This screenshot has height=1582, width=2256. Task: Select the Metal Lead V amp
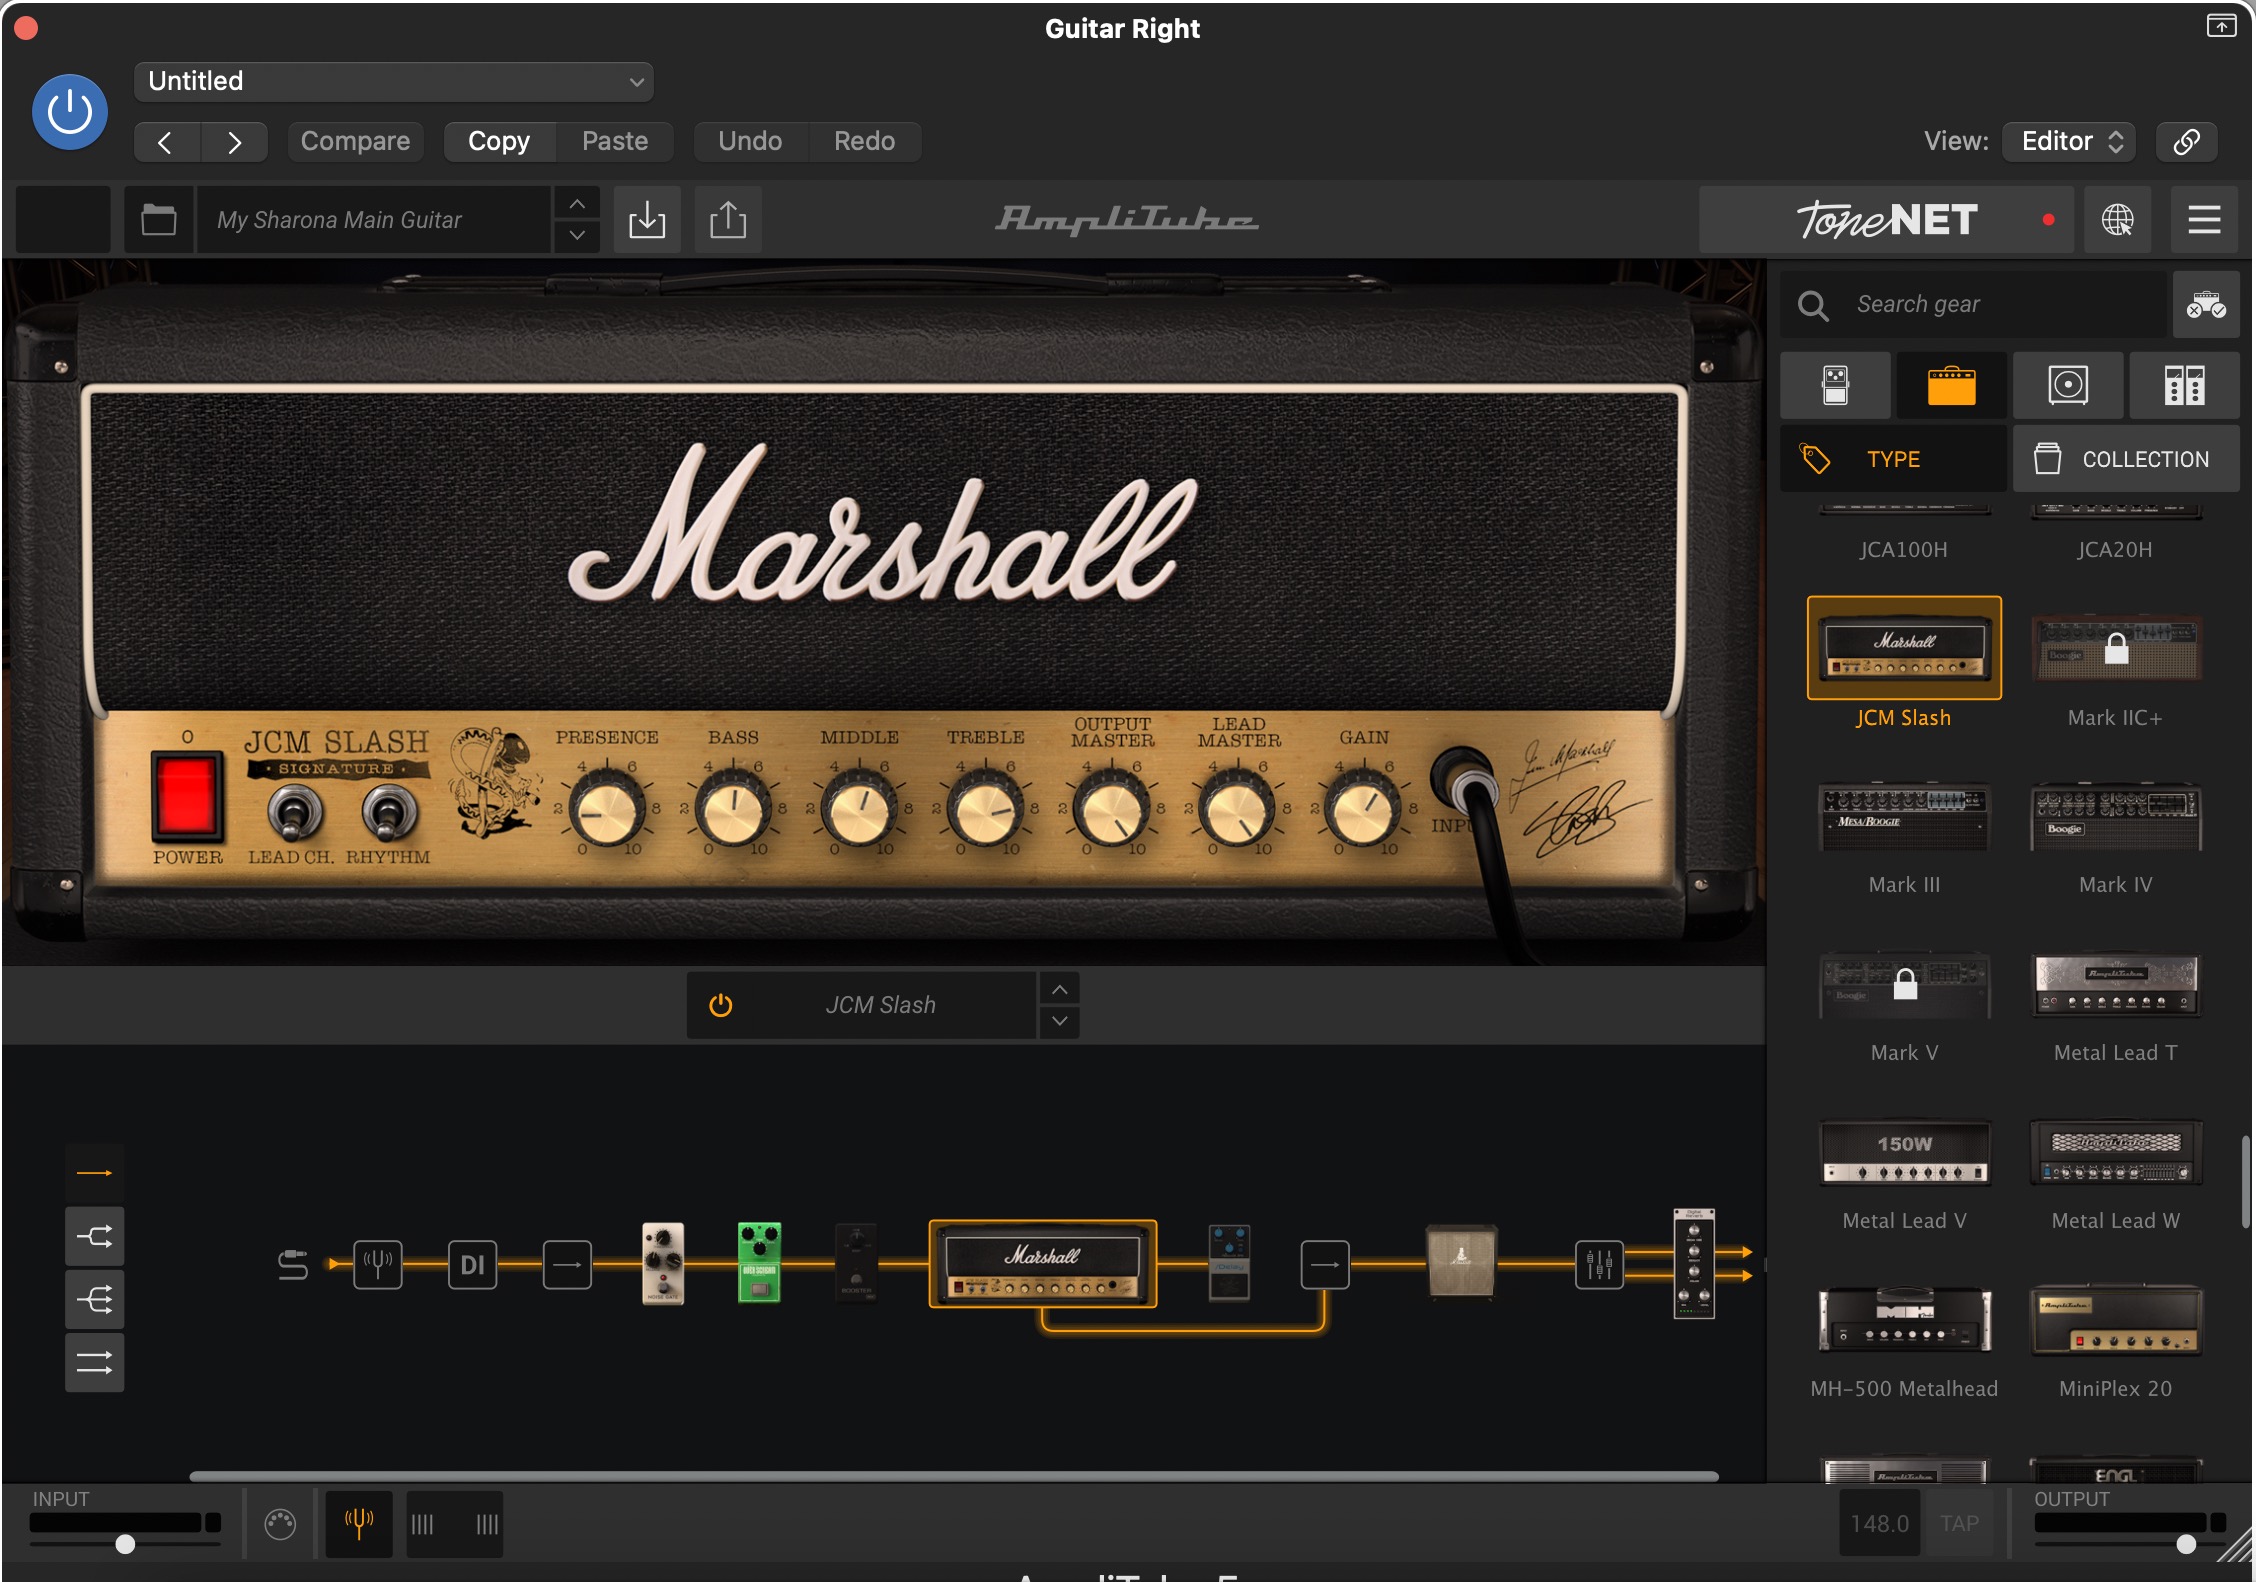pos(1904,1153)
